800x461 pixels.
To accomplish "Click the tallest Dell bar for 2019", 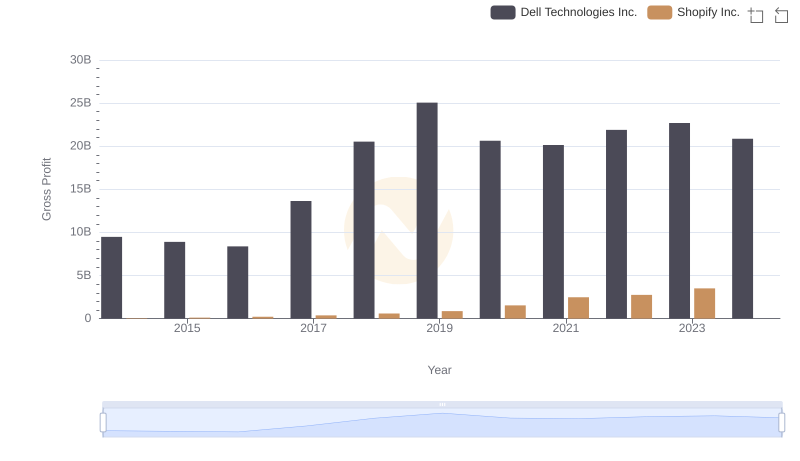I will click(x=427, y=211).
